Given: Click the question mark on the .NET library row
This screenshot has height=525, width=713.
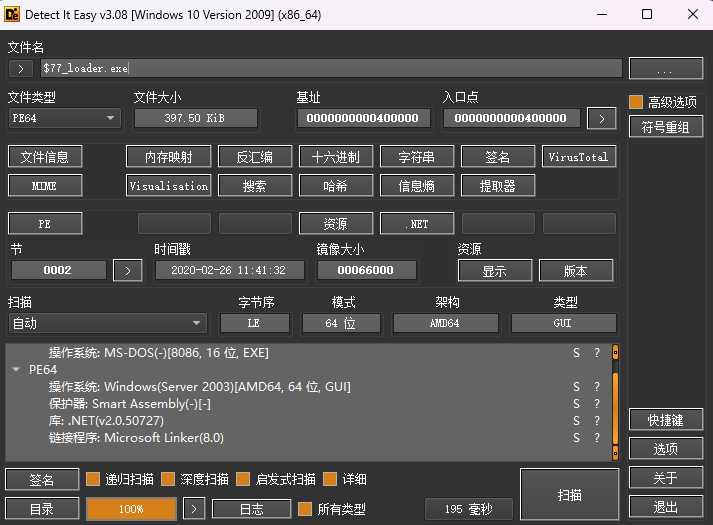Looking at the screenshot, I should 597,421.
